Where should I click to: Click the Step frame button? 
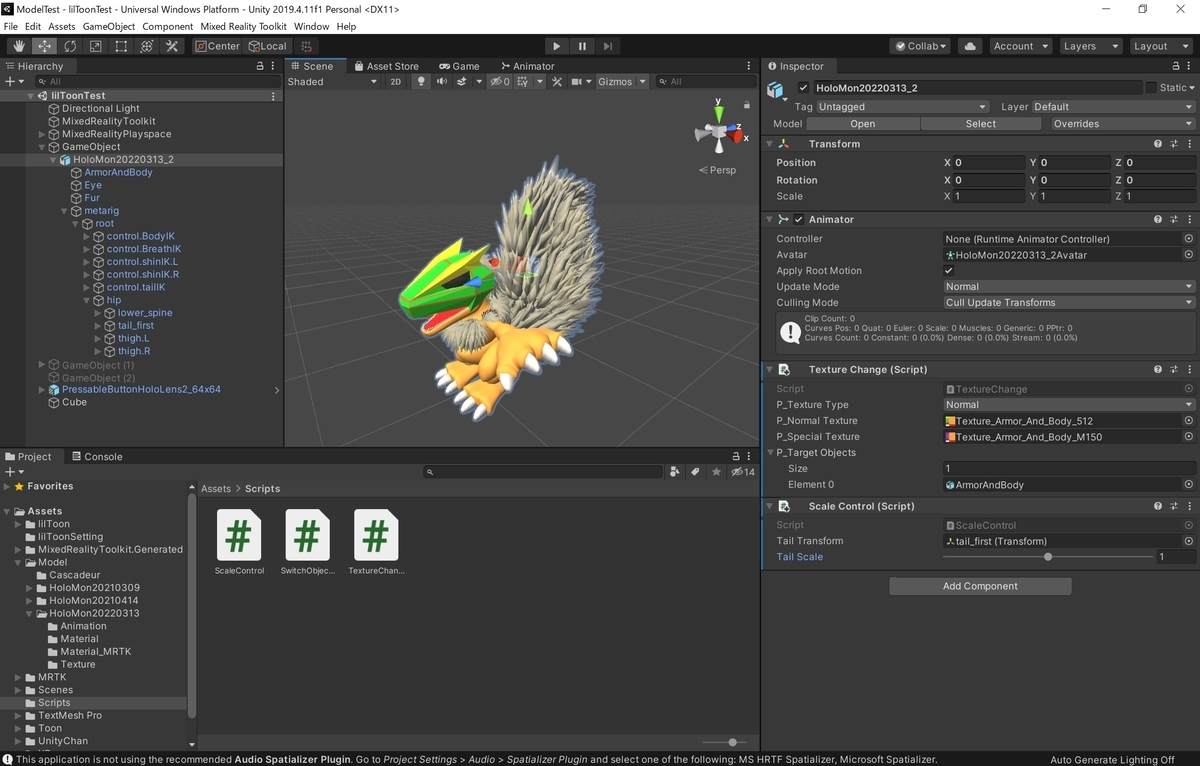coord(608,46)
